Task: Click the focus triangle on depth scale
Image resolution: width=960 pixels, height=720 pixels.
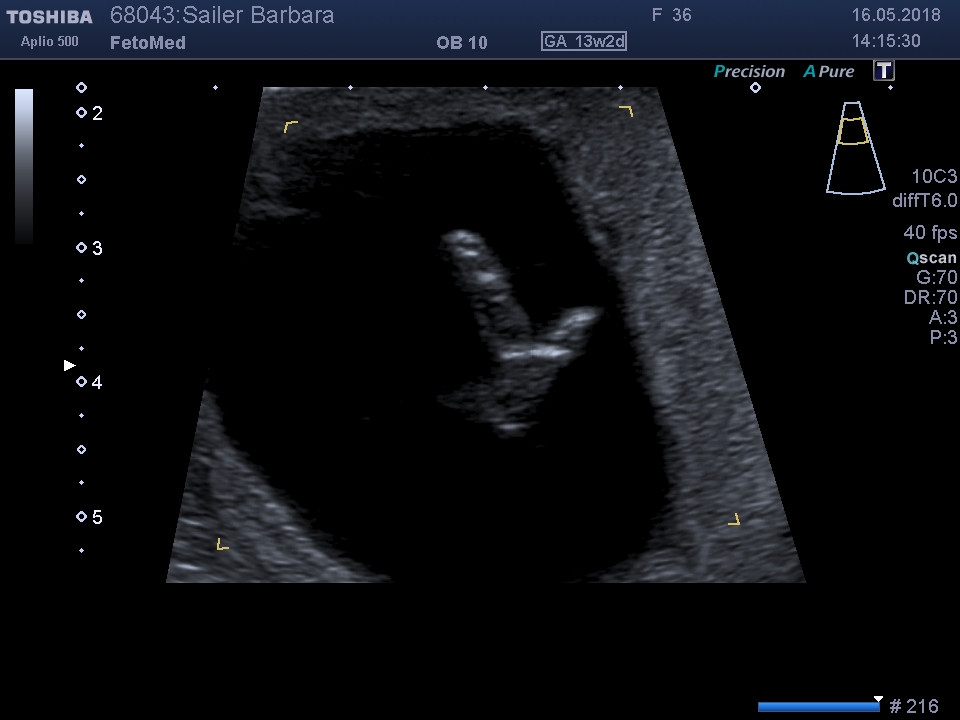Action: point(69,366)
